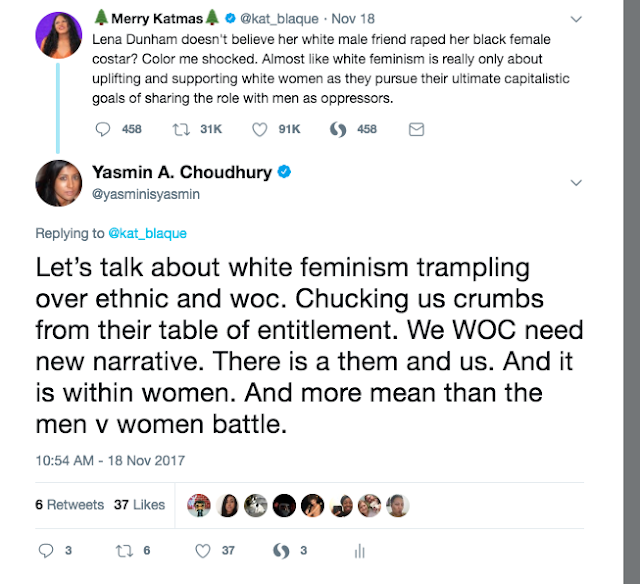The image size is (640, 584).
Task: Reply to Kat Blaque's tweet
Action: tap(104, 129)
